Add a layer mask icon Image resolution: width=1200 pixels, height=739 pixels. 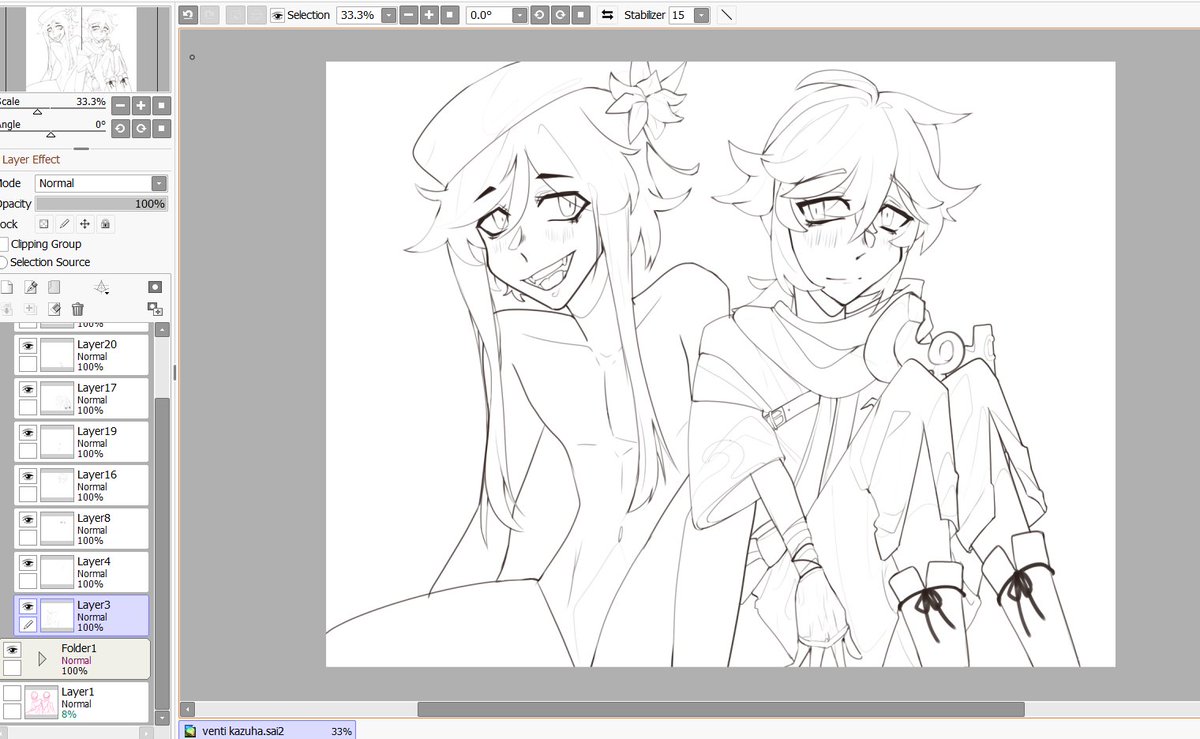155,287
